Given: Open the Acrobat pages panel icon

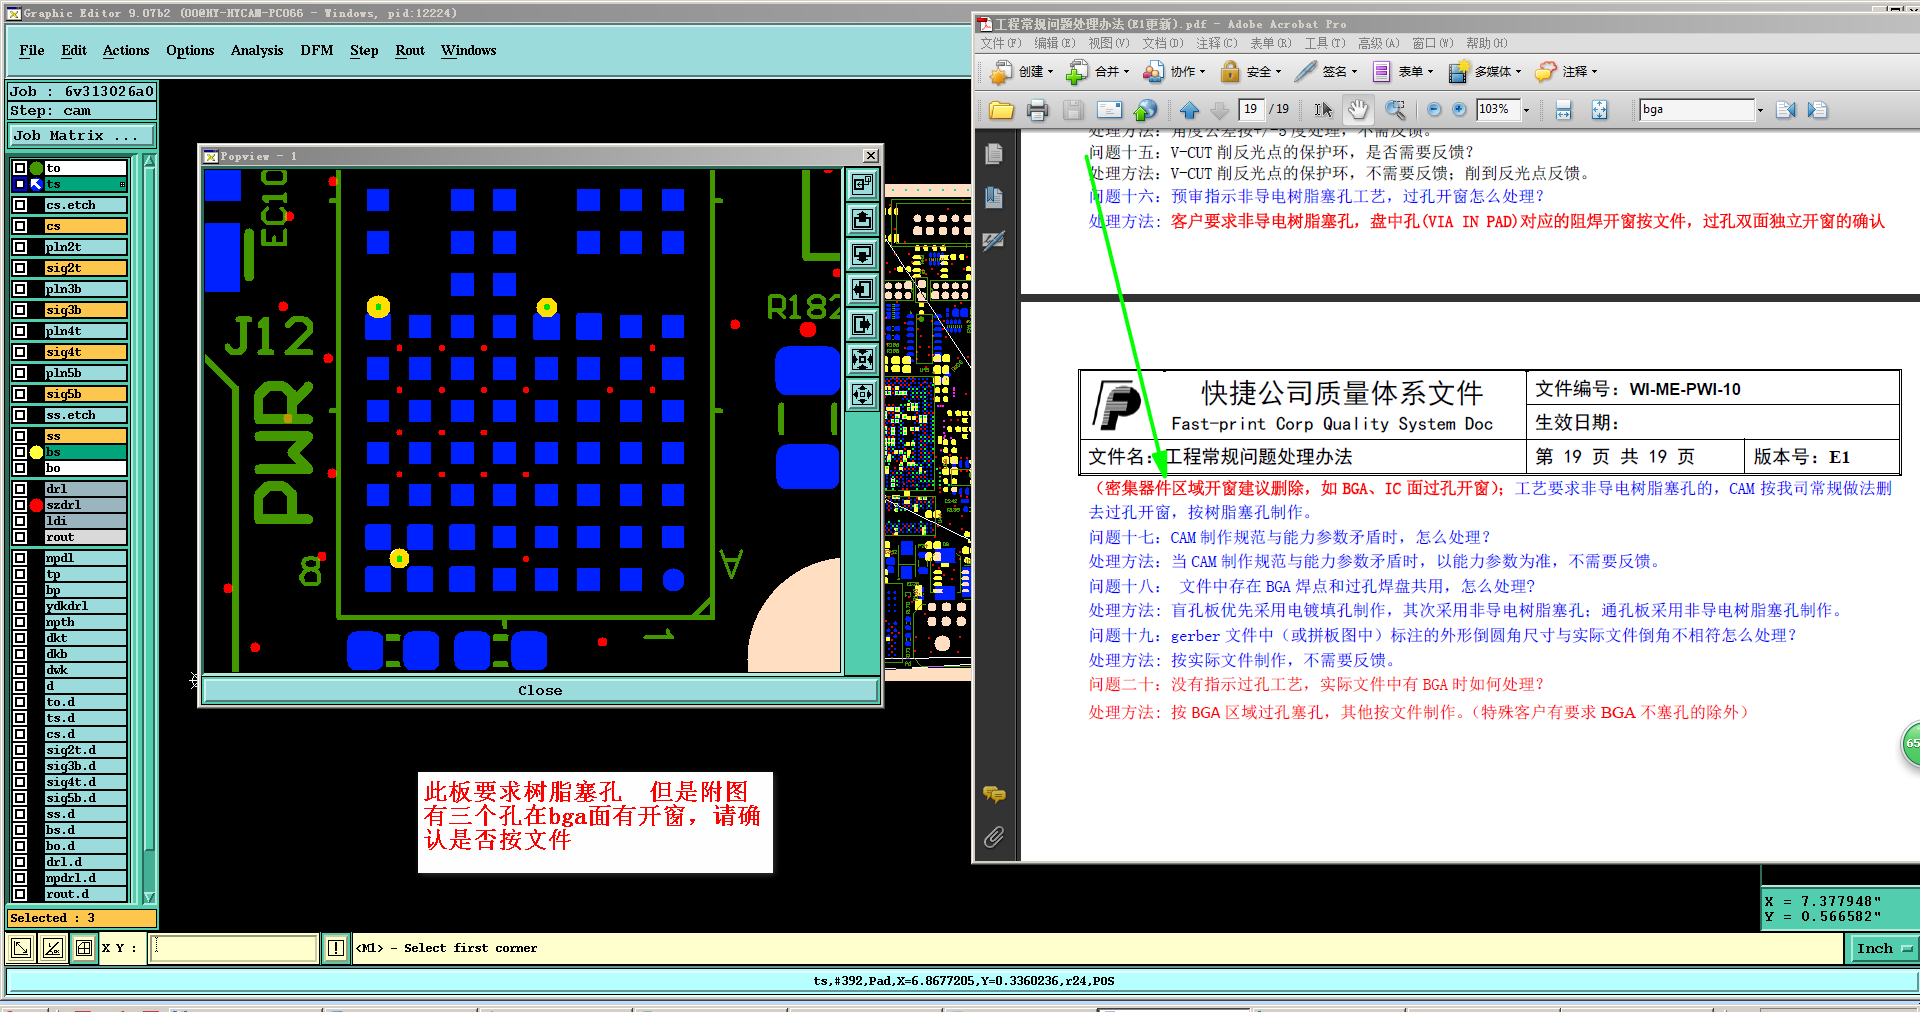Looking at the screenshot, I should (994, 154).
